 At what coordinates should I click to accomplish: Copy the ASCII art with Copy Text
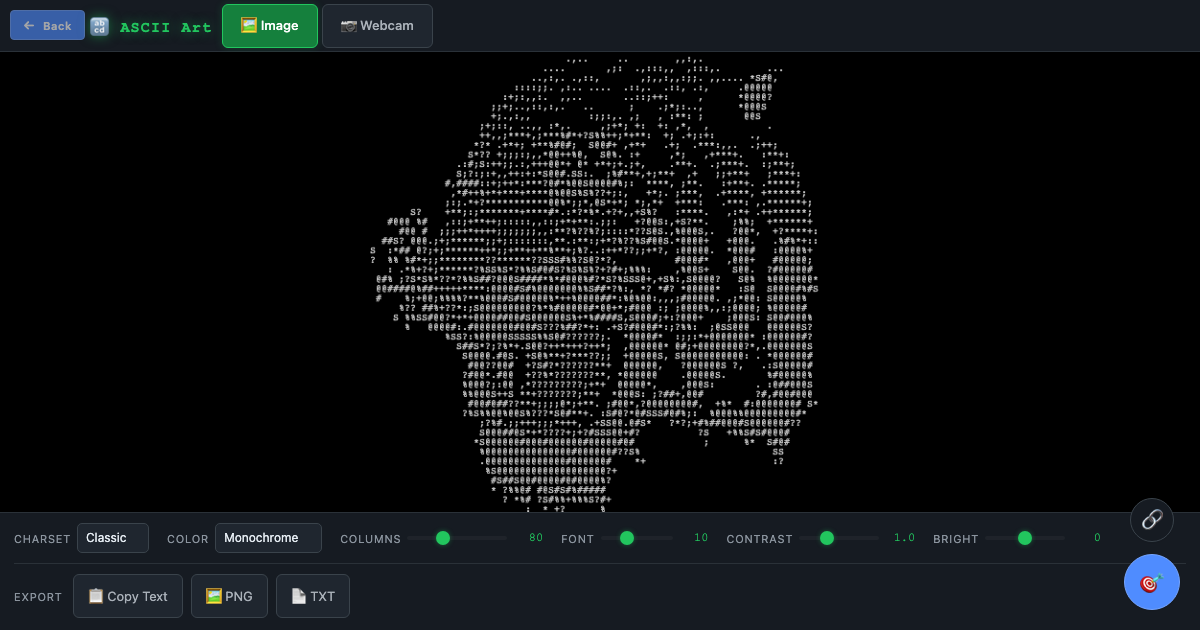point(128,596)
